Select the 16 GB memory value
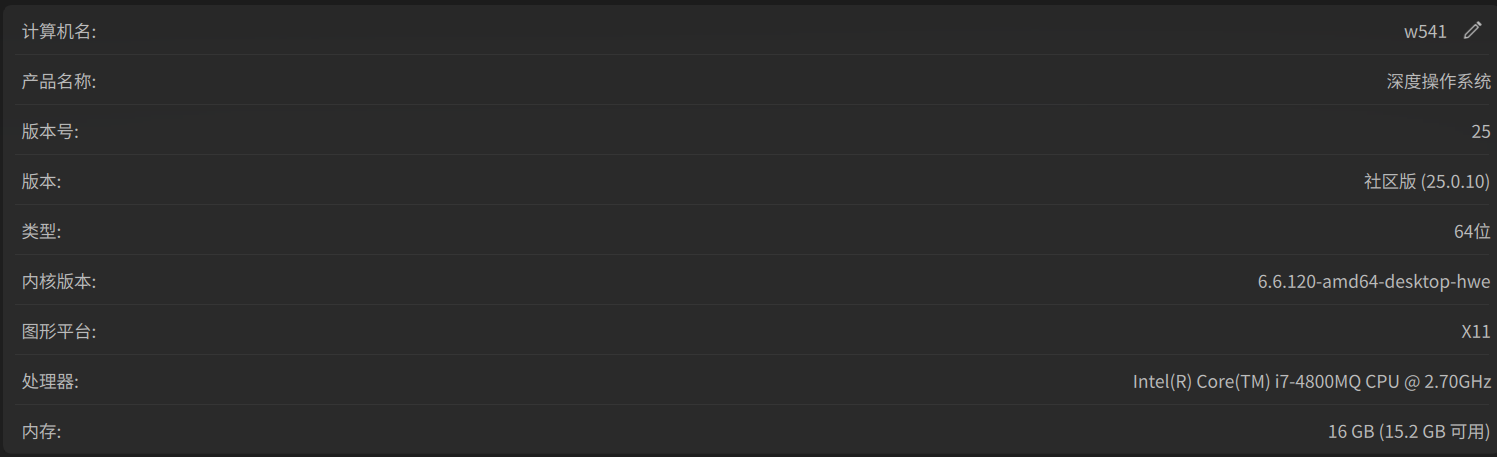 [x=1350, y=432]
